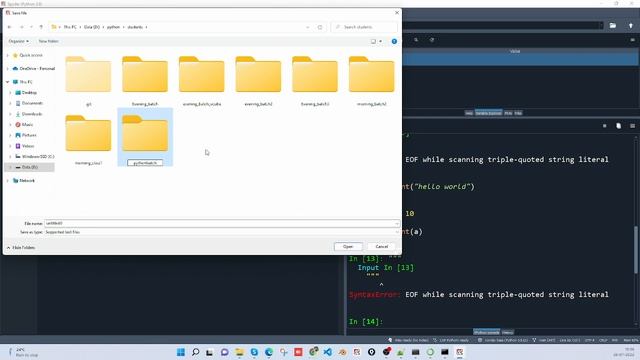The image size is (640, 360).
Task: Collapse This PC tree node
Action: [x=7, y=82]
